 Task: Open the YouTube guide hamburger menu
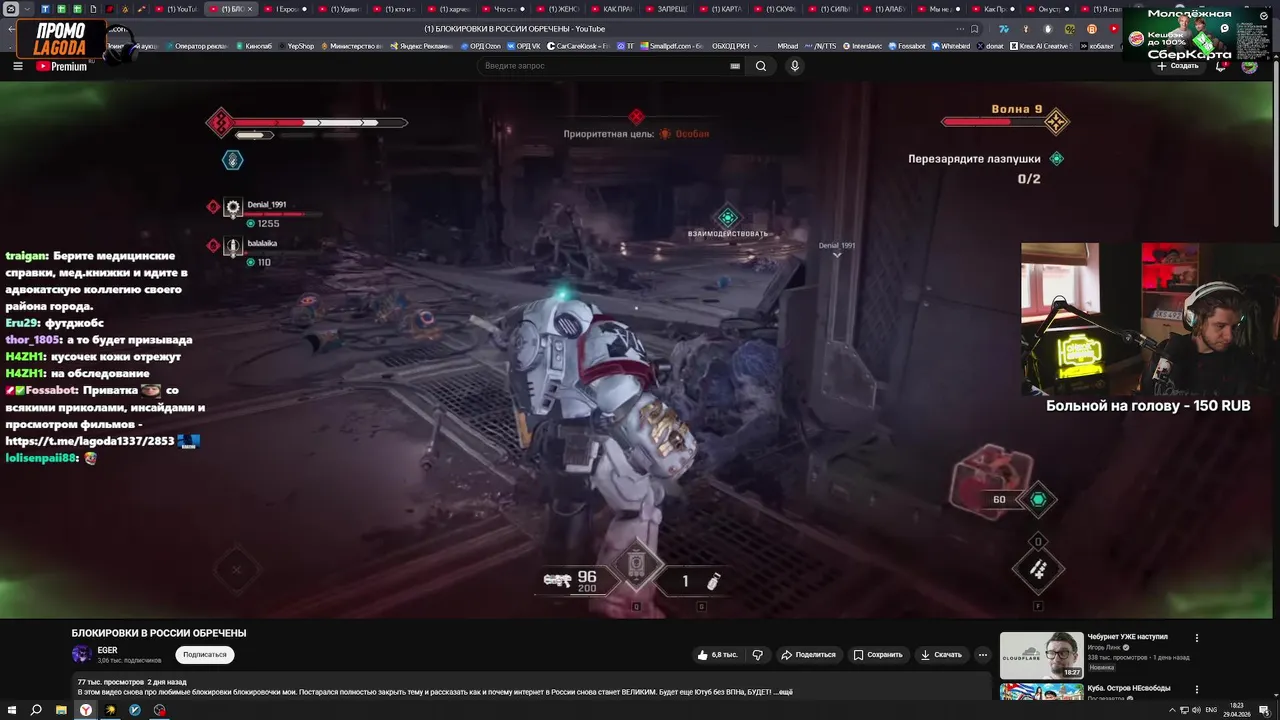18,66
